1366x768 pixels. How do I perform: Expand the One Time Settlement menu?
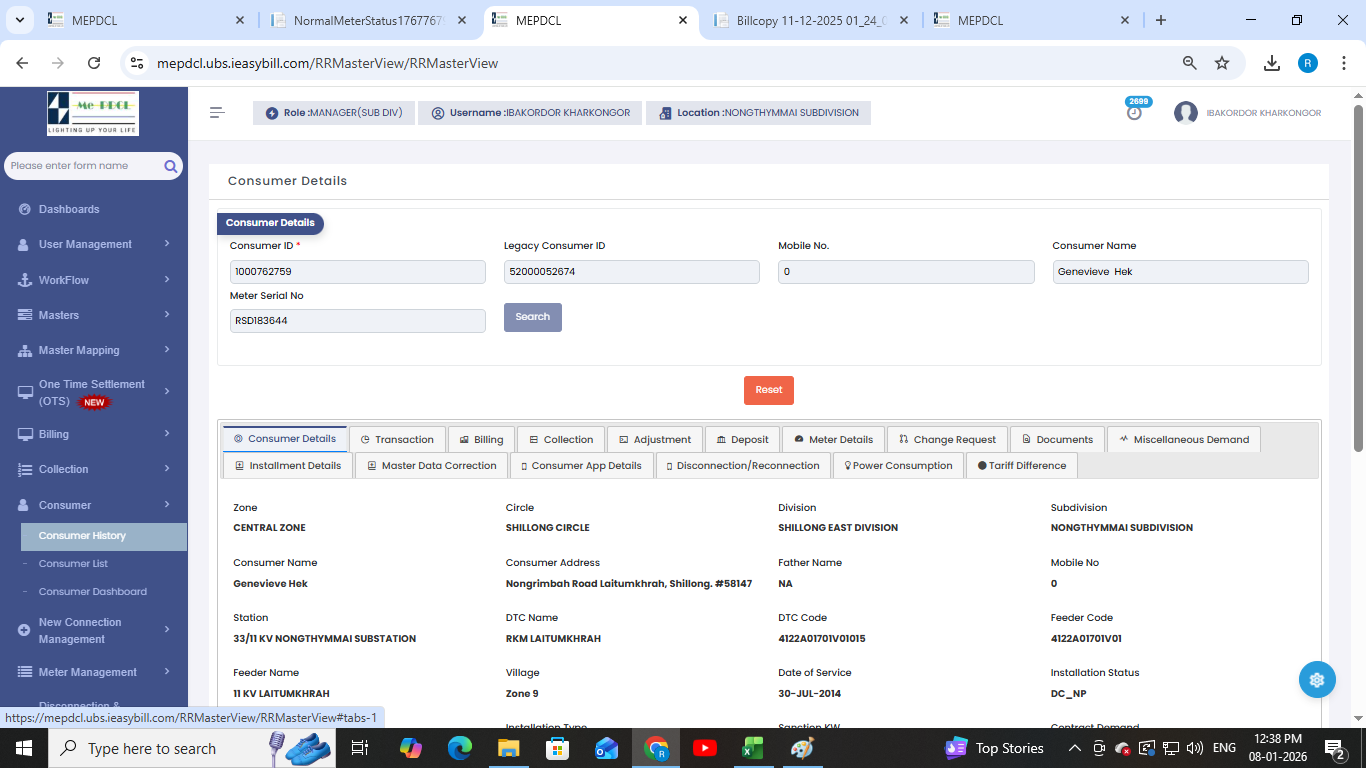(93, 392)
